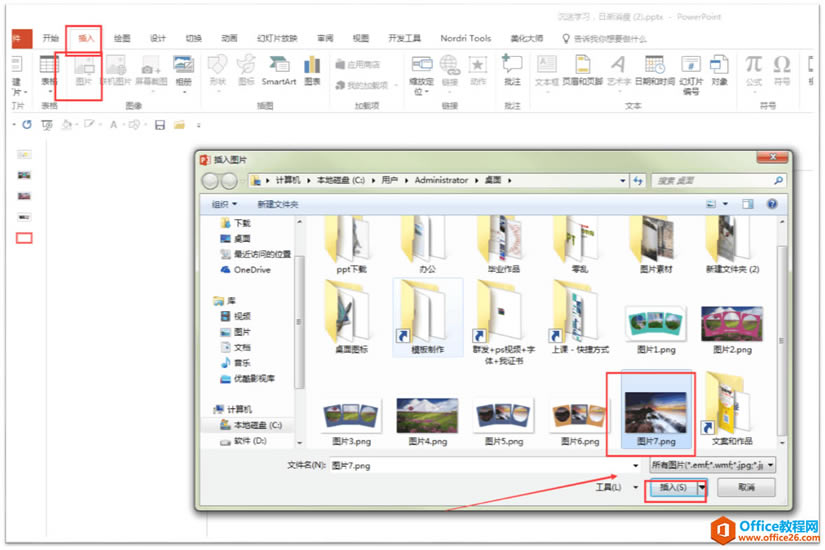This screenshot has width=825, height=550.
Task: Open the 工具(L) tools dropdown
Action: point(617,487)
